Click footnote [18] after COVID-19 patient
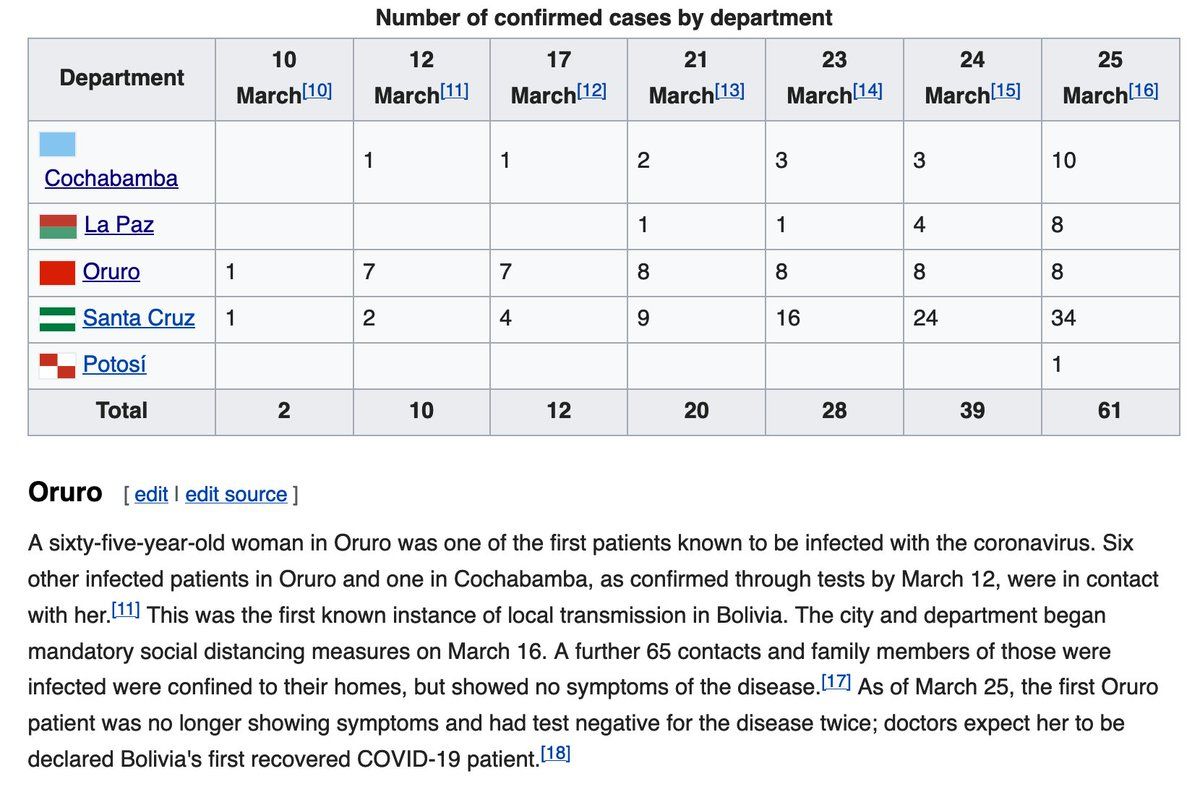Image resolution: width=1200 pixels, height=800 pixels. (x=555, y=754)
